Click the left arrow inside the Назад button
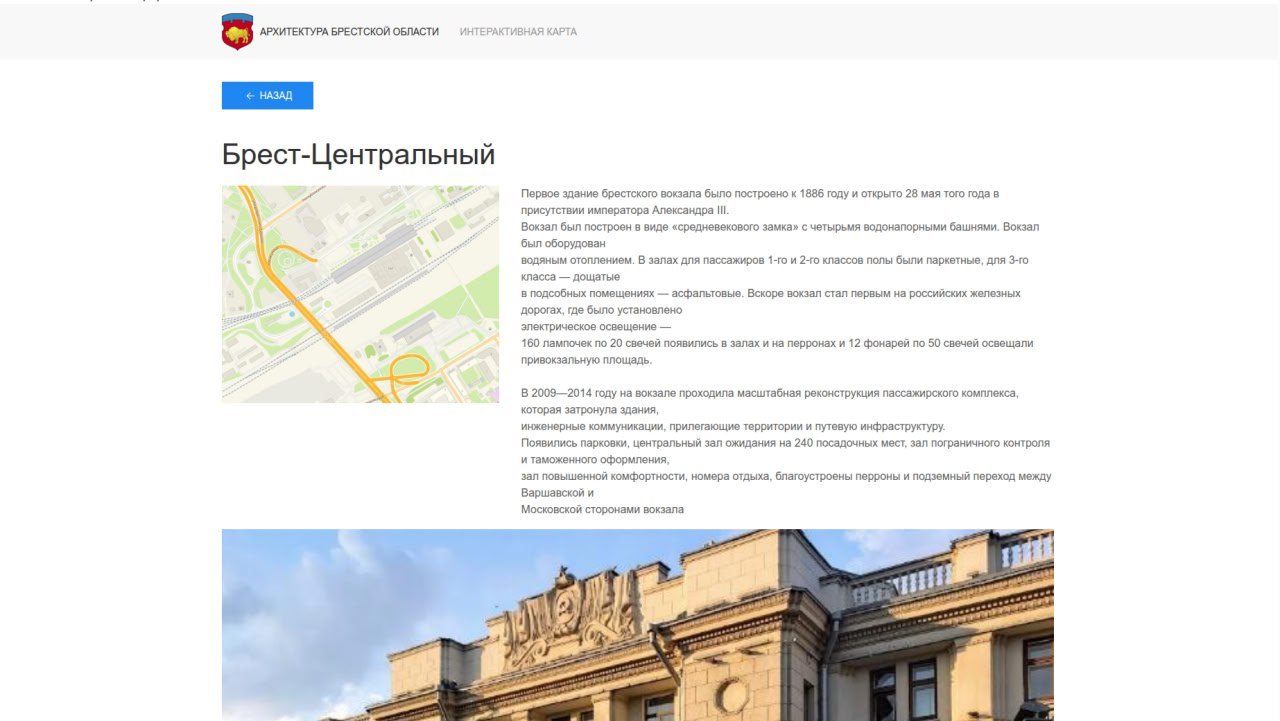Viewport: 1280px width, 721px height. pyautogui.click(x=250, y=96)
